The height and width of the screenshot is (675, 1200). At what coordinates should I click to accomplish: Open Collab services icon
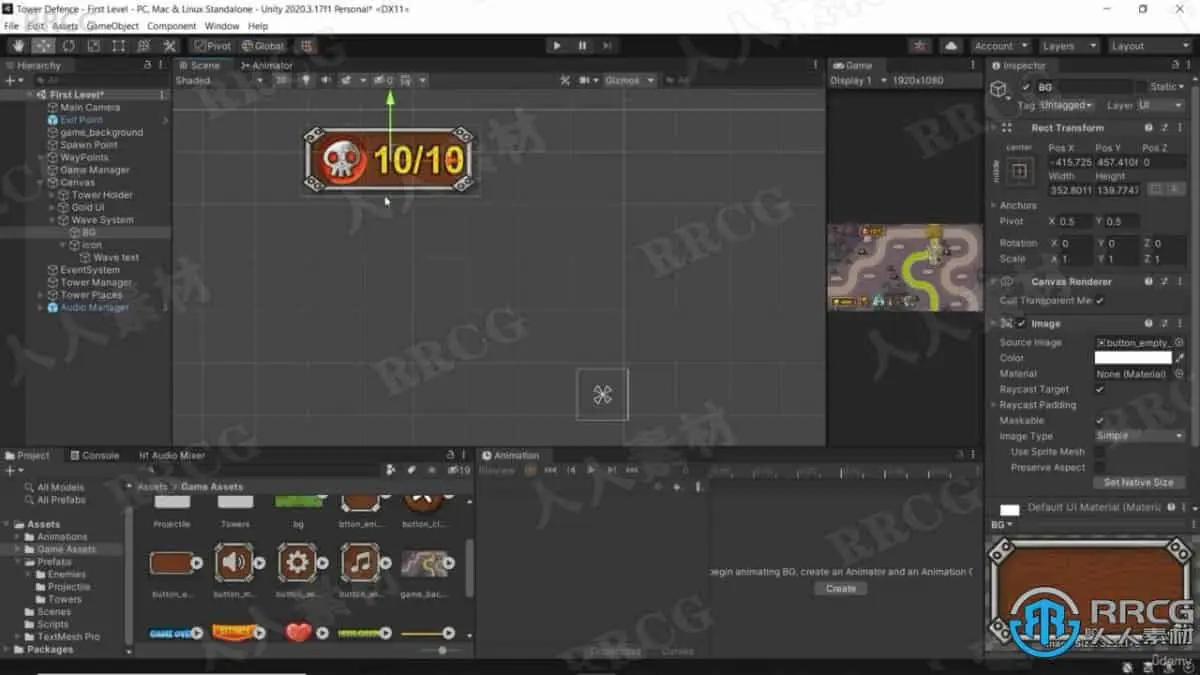[x=921, y=45]
